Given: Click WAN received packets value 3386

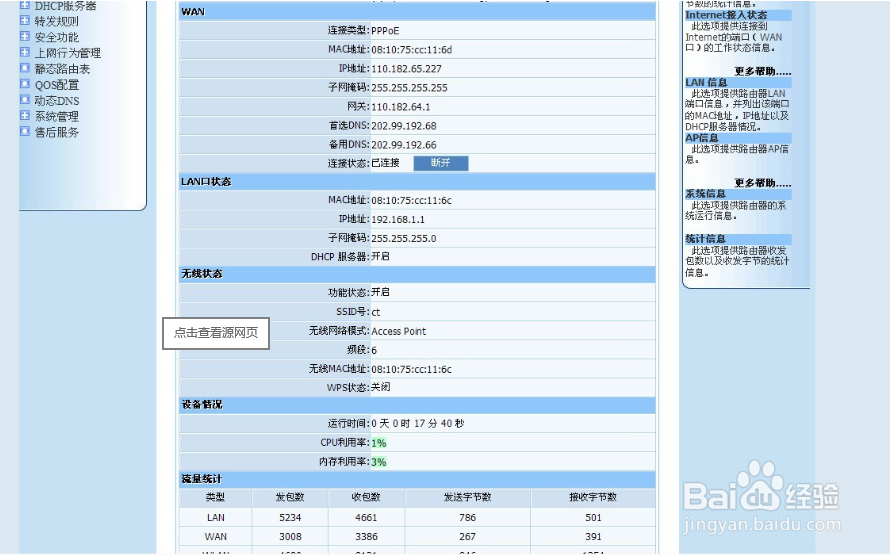Looking at the screenshot, I should pos(366,536).
